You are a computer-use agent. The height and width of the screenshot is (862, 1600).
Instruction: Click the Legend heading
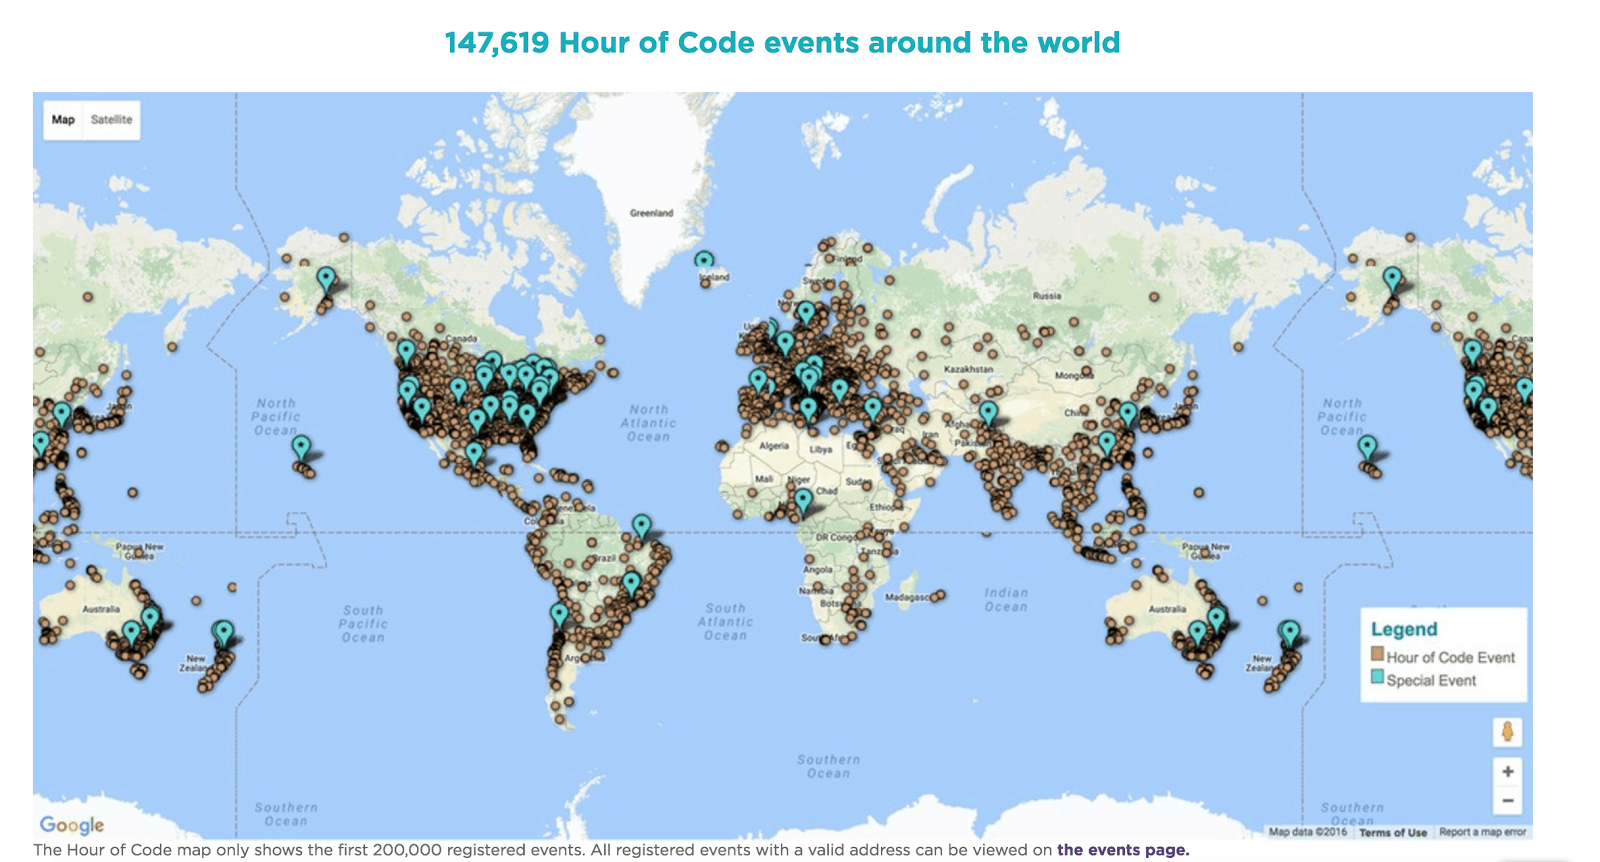(1404, 629)
